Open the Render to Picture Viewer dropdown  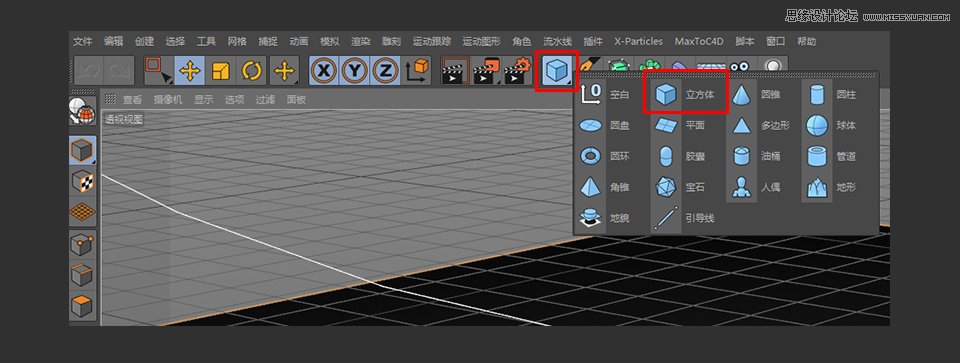(x=487, y=71)
